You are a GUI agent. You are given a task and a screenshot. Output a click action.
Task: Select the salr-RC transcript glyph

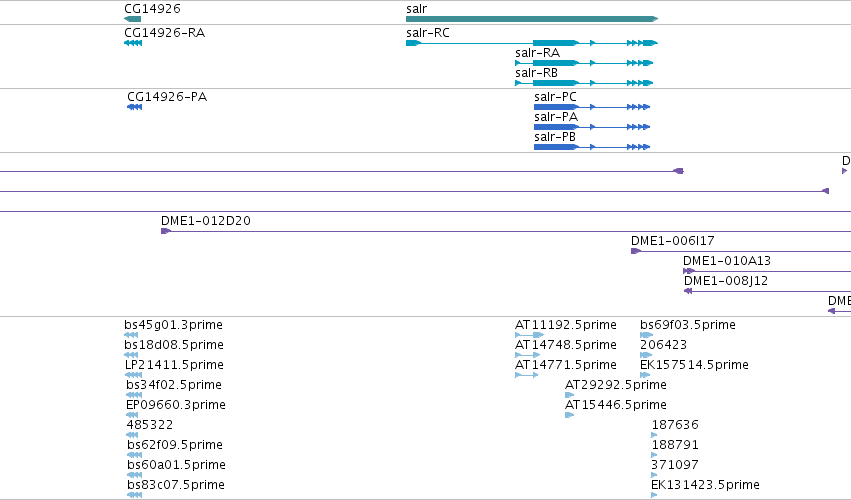[x=532, y=43]
